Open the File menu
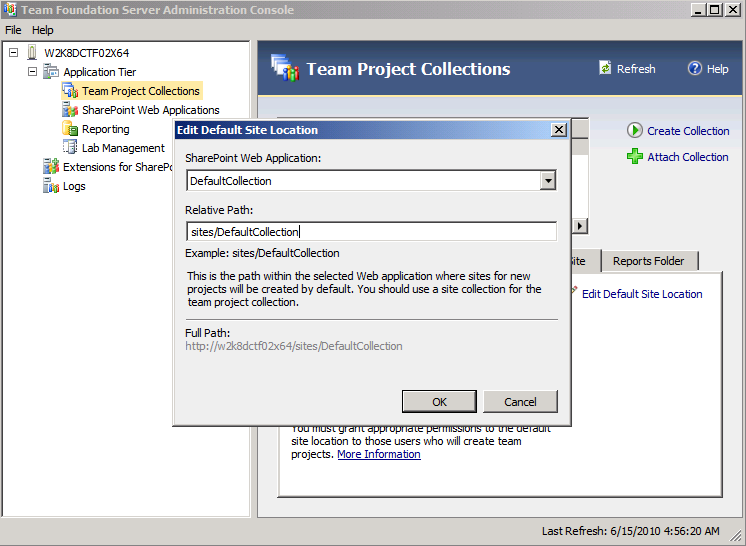This screenshot has width=746, height=546. (x=13, y=30)
